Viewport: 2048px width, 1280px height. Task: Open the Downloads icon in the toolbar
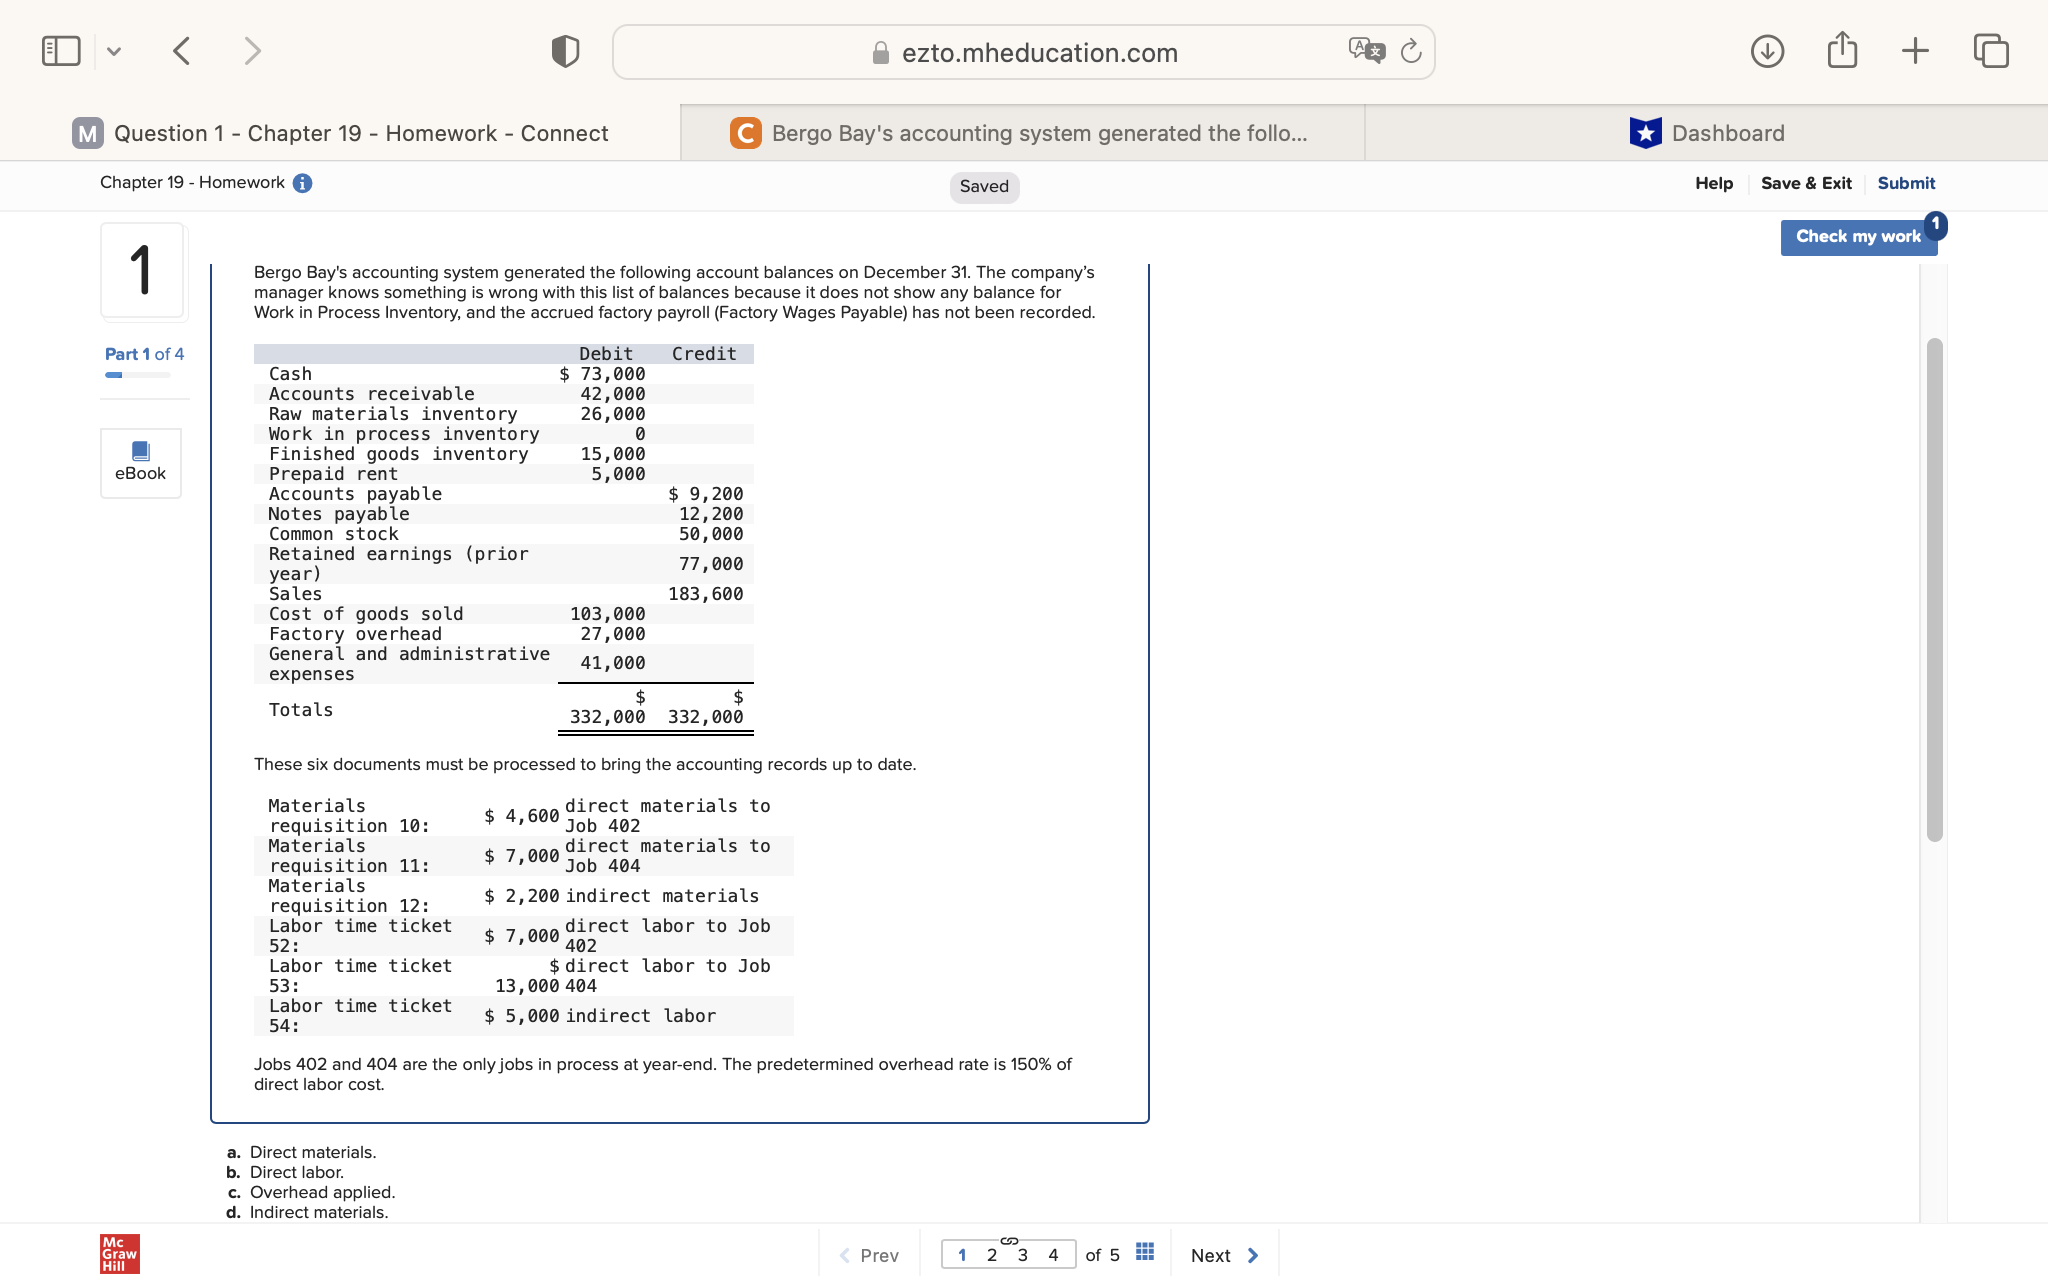tap(1767, 50)
